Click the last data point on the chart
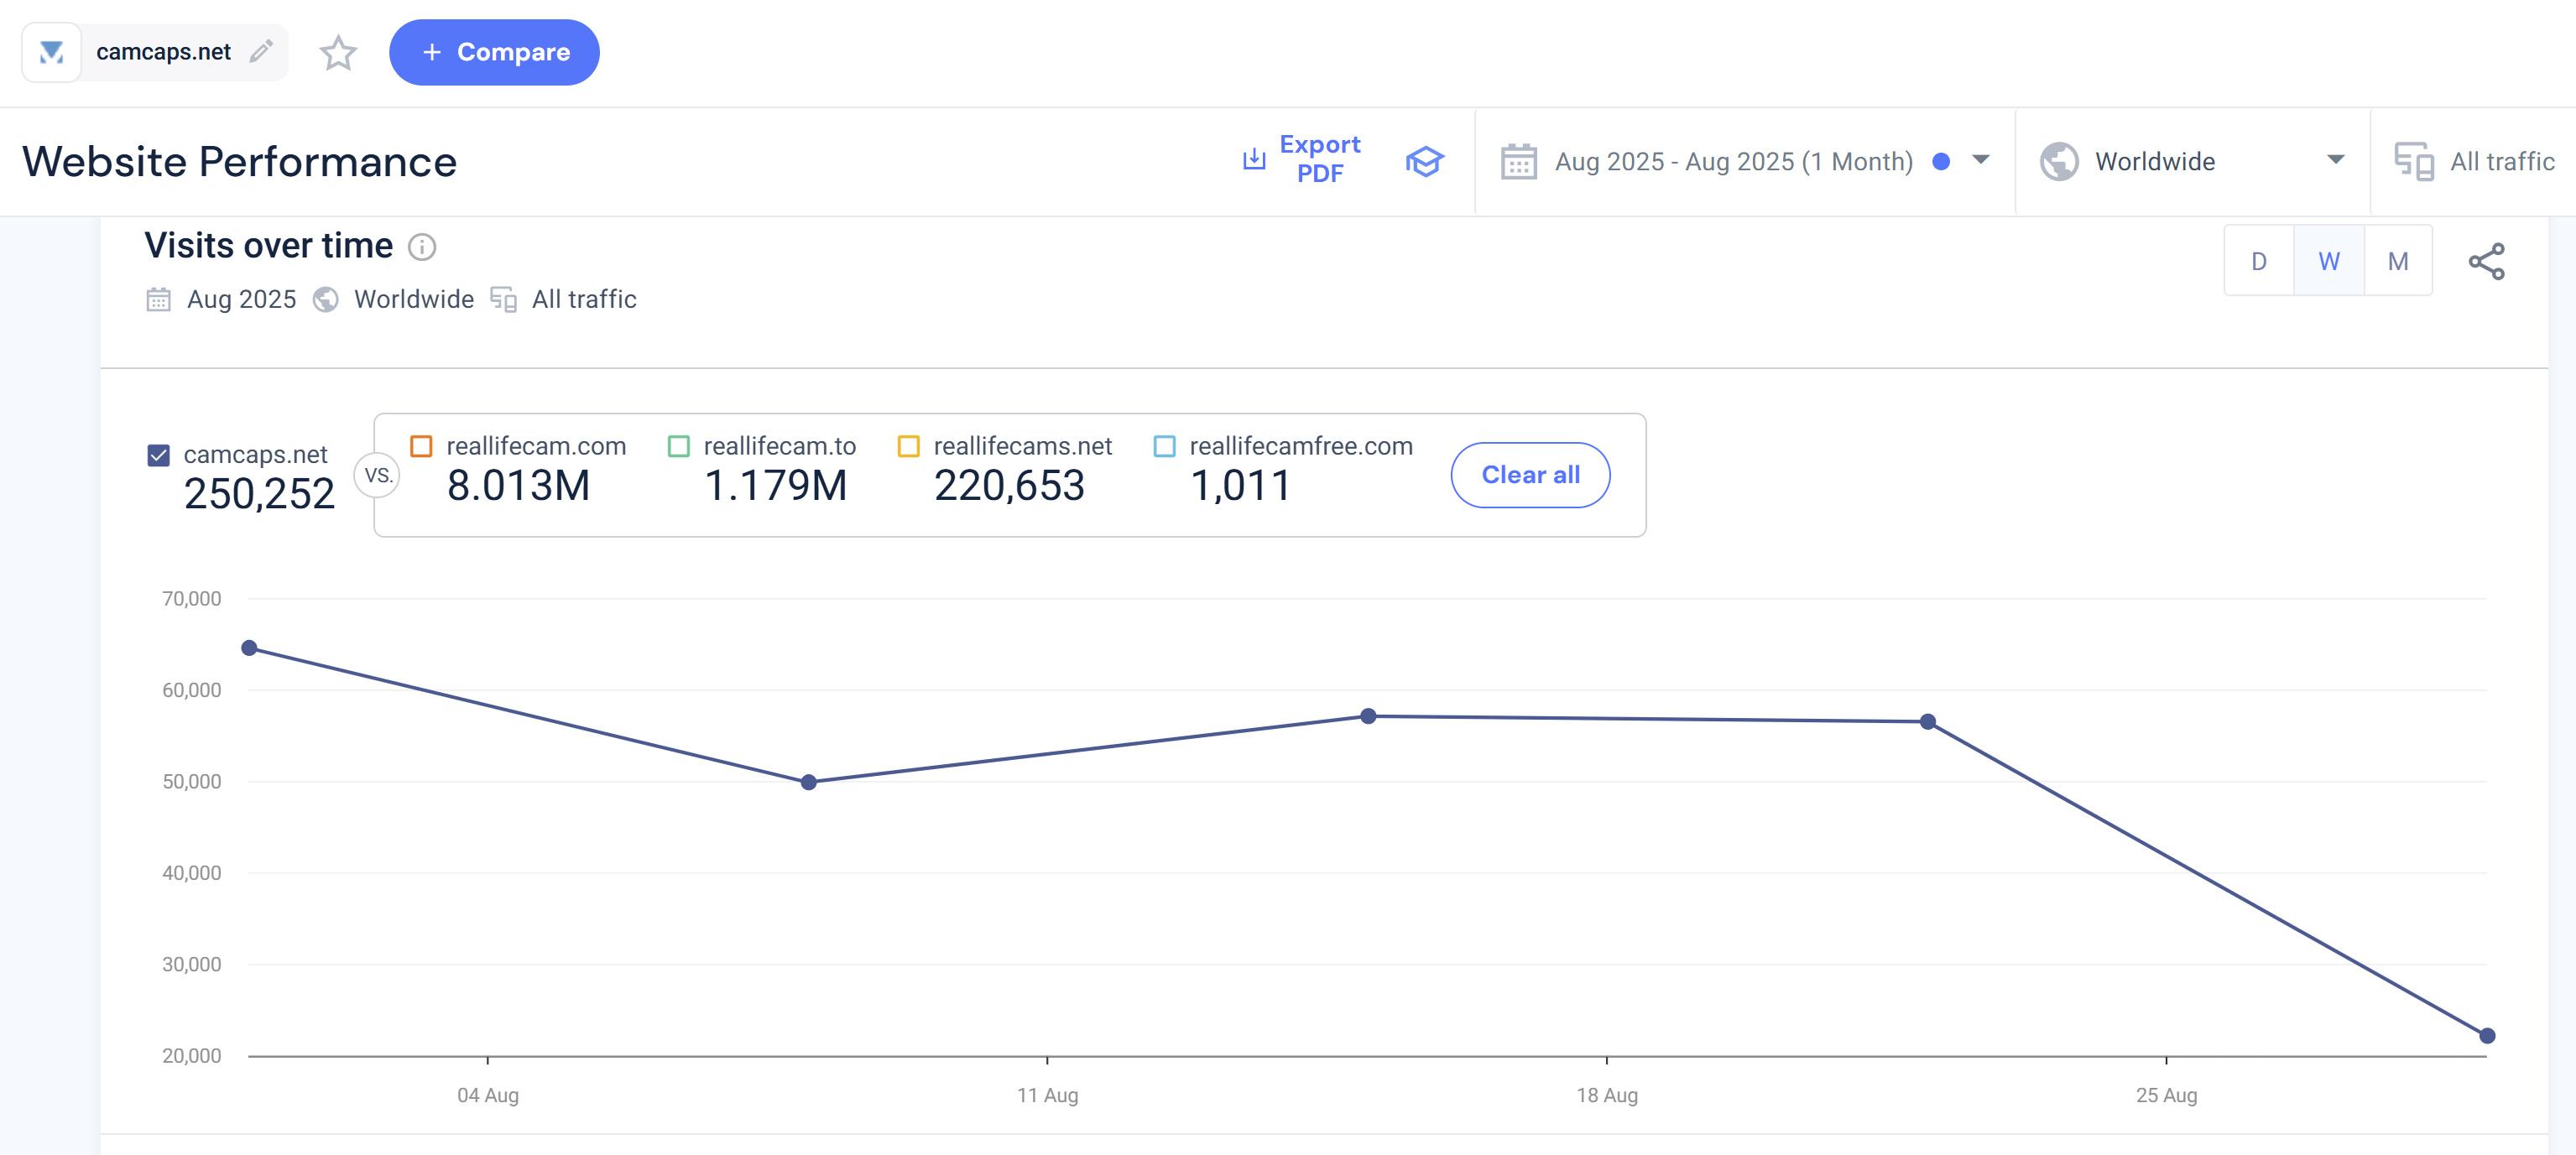Screen dimensions: 2576x1155 click(2487, 1036)
